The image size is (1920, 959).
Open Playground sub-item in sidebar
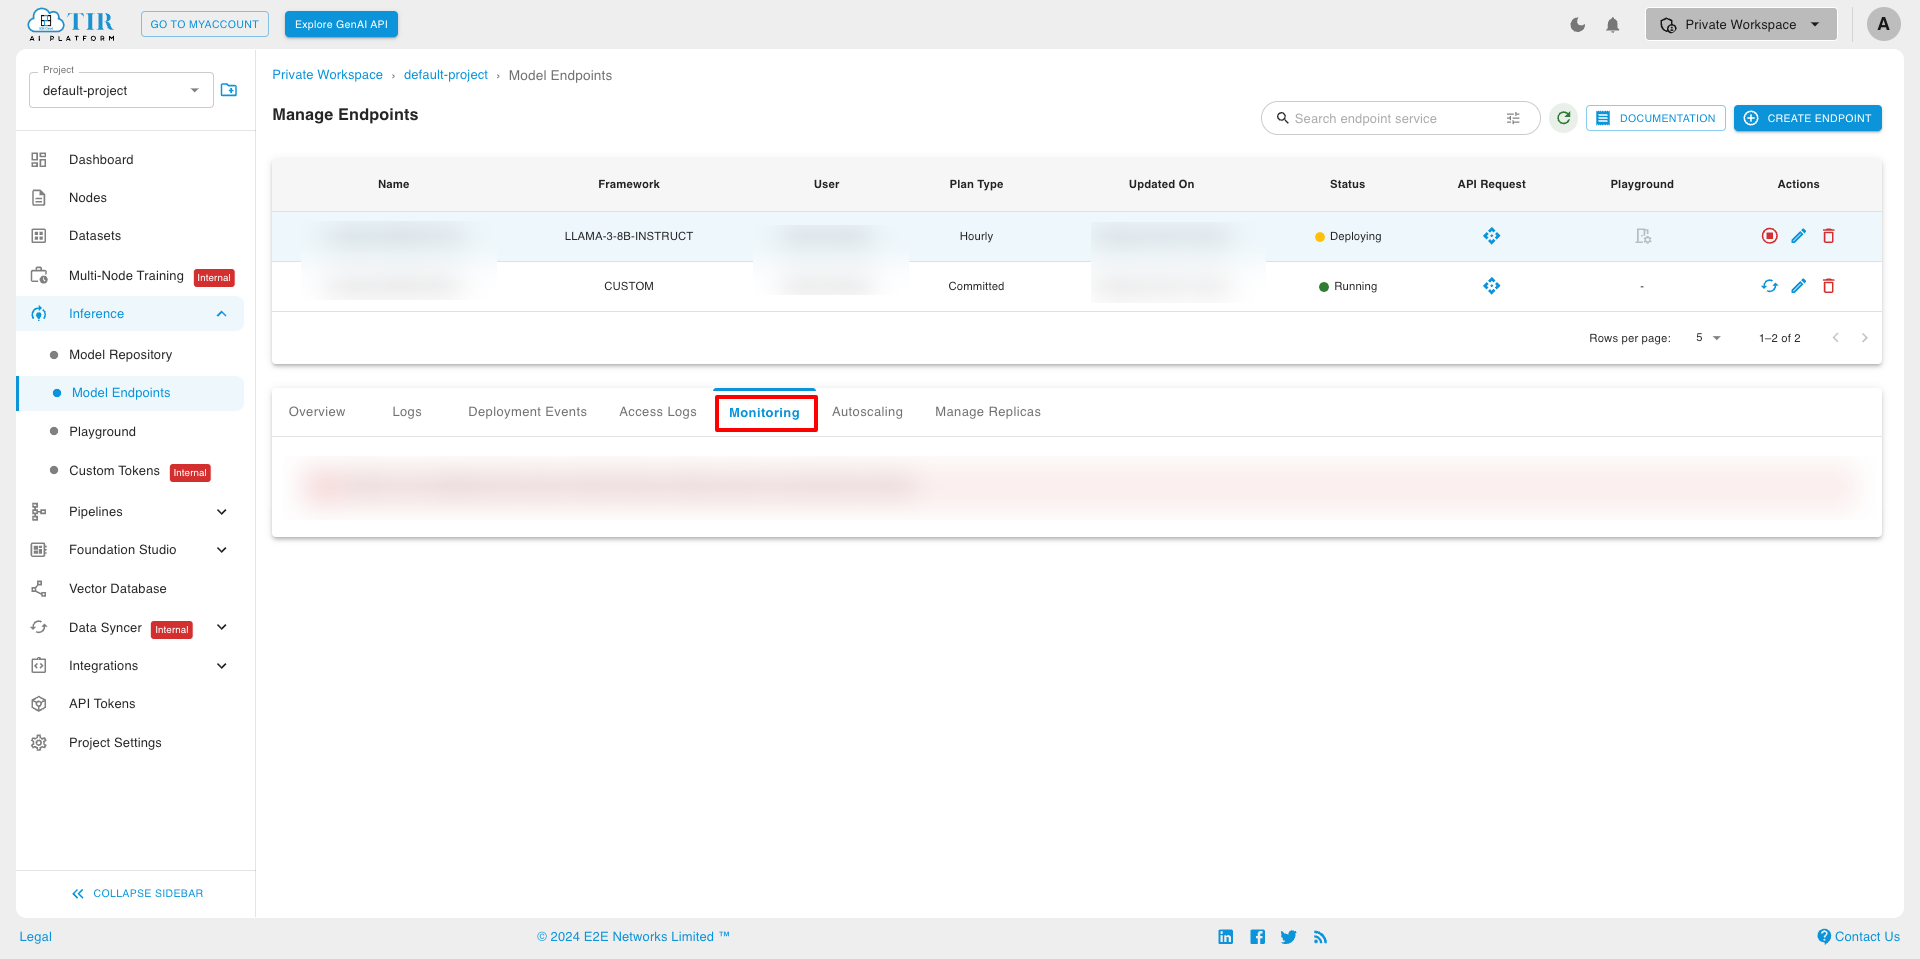[102, 432]
